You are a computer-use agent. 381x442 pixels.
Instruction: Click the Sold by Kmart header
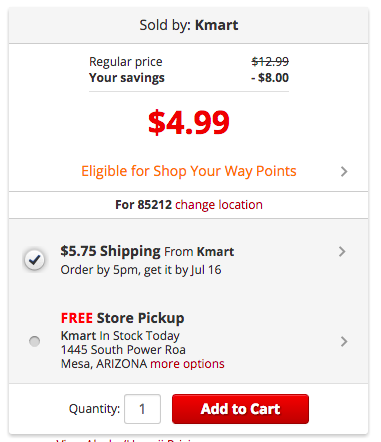189,25
